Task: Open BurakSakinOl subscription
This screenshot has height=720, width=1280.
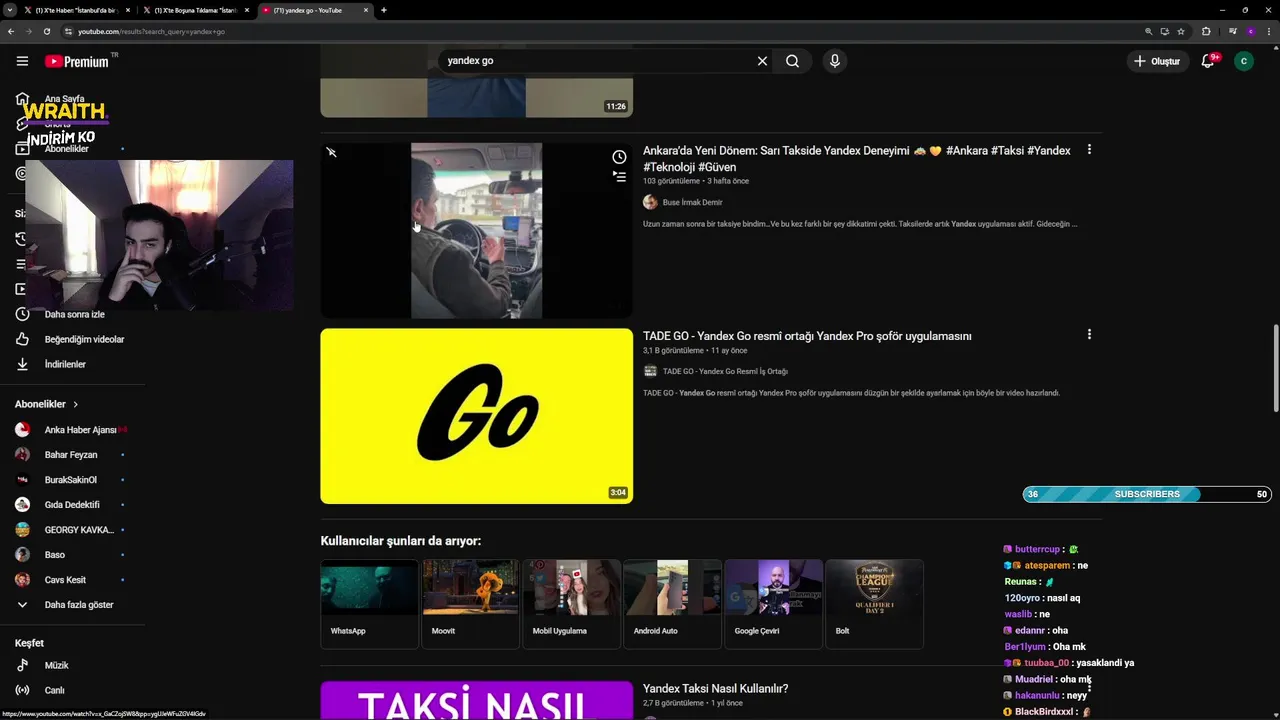Action: [x=72, y=480]
